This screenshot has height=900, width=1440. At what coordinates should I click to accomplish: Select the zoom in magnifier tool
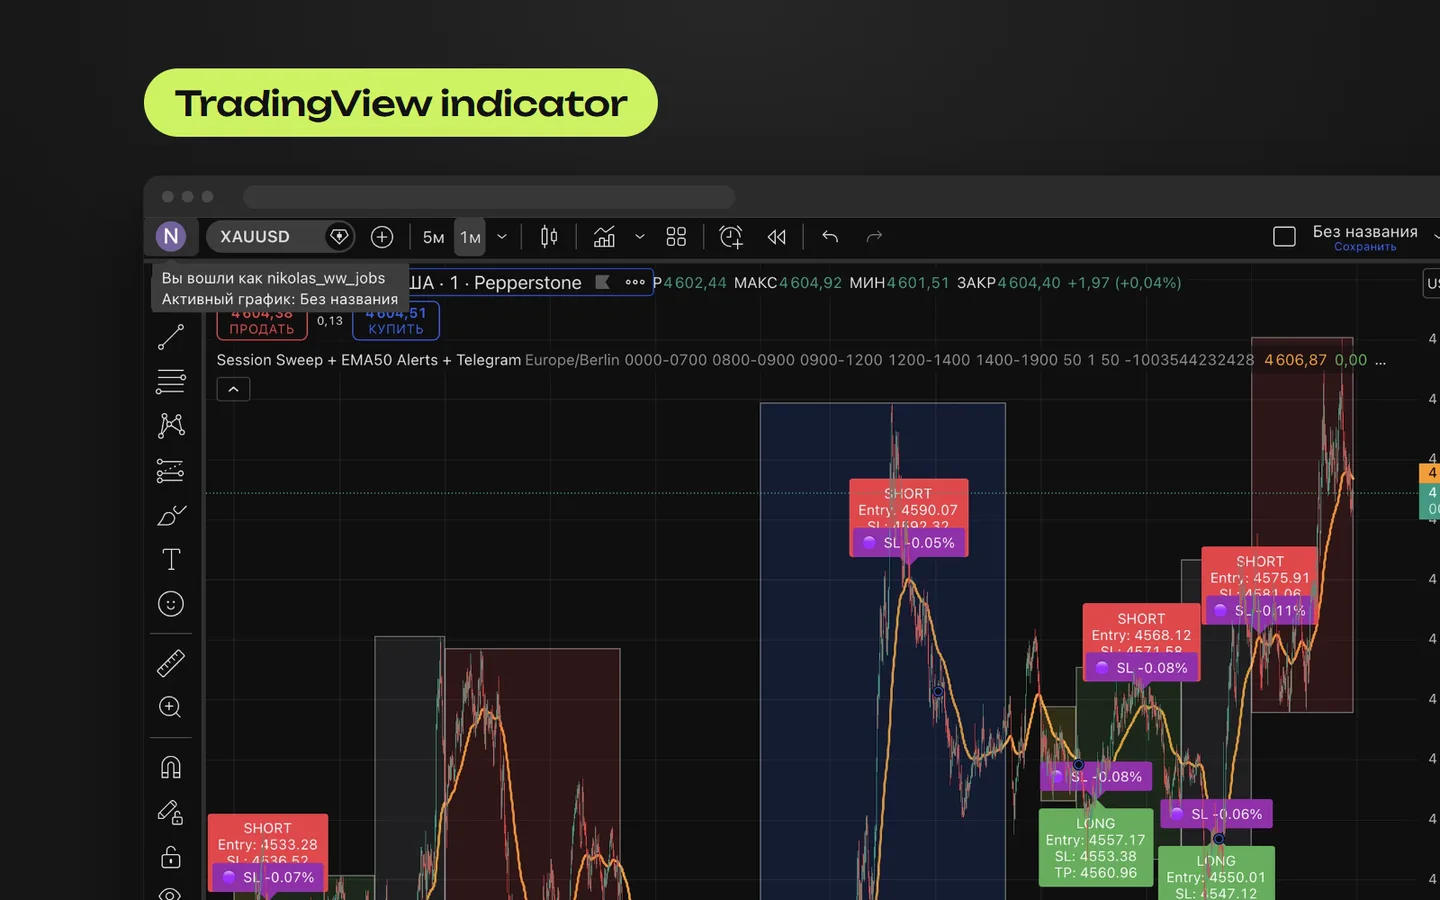point(171,707)
